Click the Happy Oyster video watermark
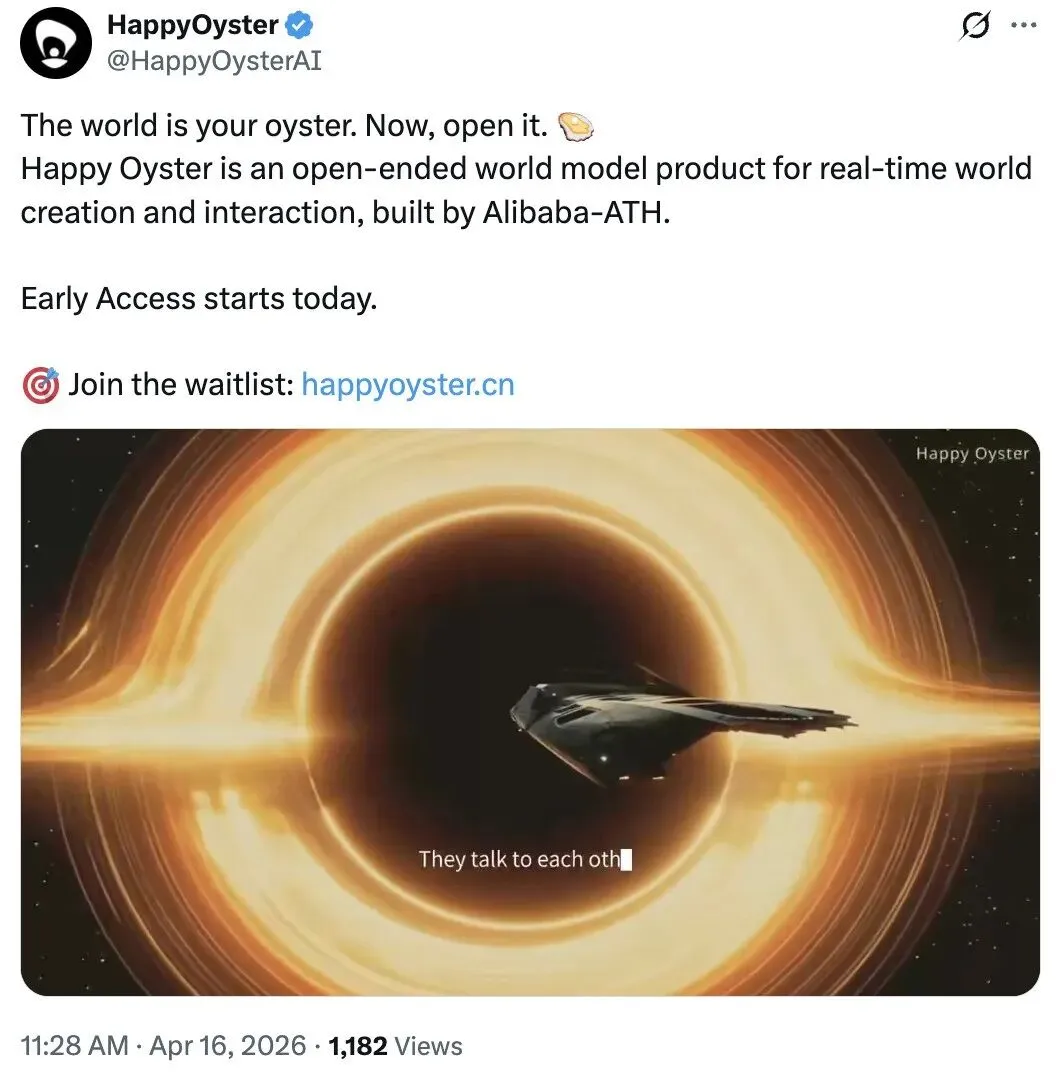The width and height of the screenshot is (1060, 1090). pos(972,453)
